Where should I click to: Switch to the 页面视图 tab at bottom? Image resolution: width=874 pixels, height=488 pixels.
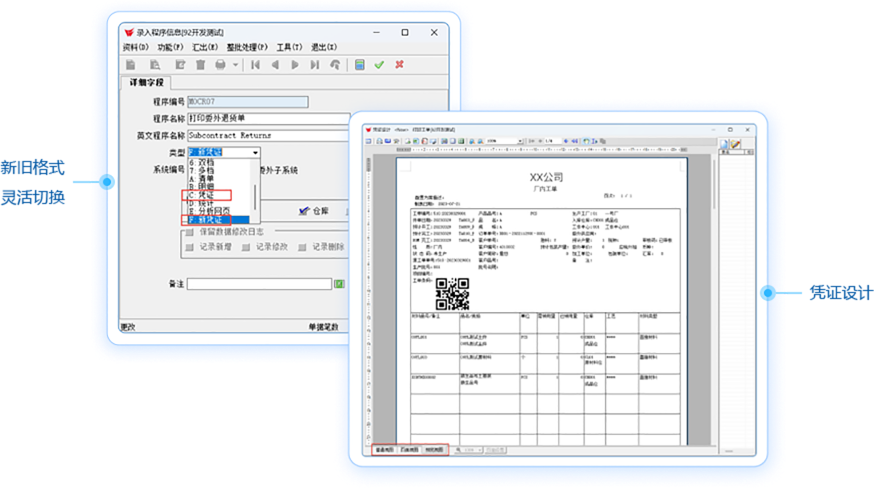pyautogui.click(x=410, y=450)
